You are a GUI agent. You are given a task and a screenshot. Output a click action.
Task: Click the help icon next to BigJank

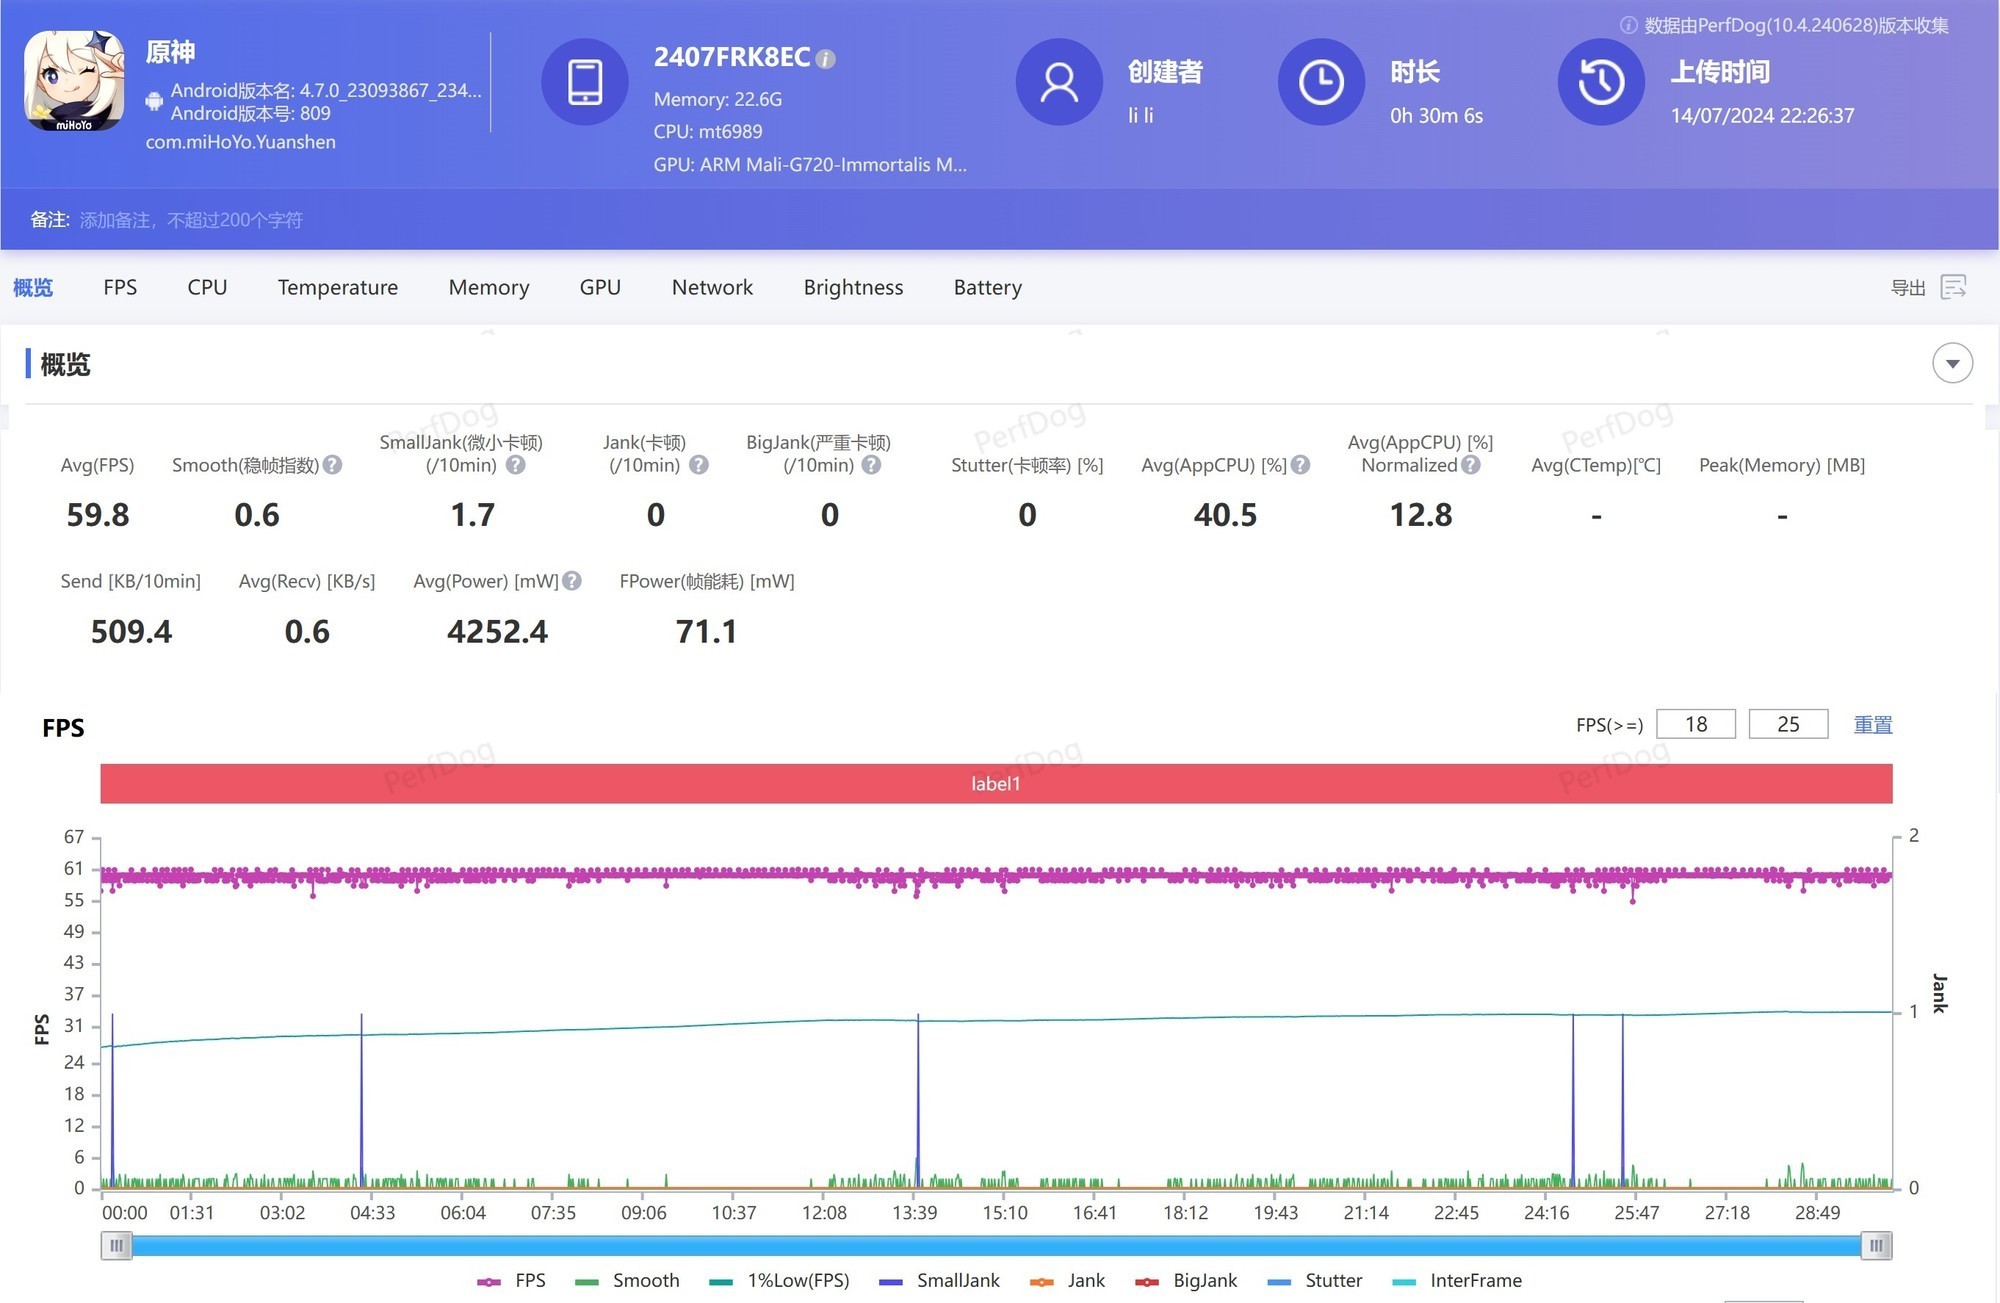click(871, 465)
